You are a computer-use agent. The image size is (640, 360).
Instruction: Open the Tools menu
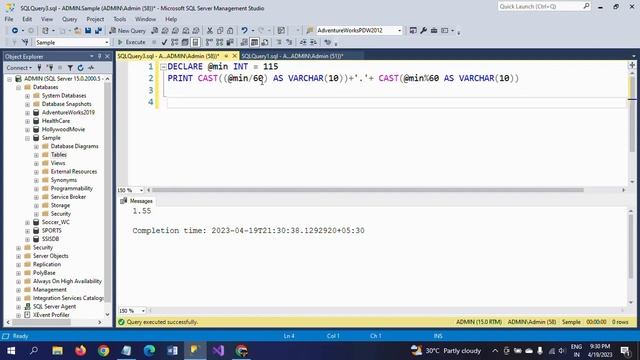coord(120,19)
